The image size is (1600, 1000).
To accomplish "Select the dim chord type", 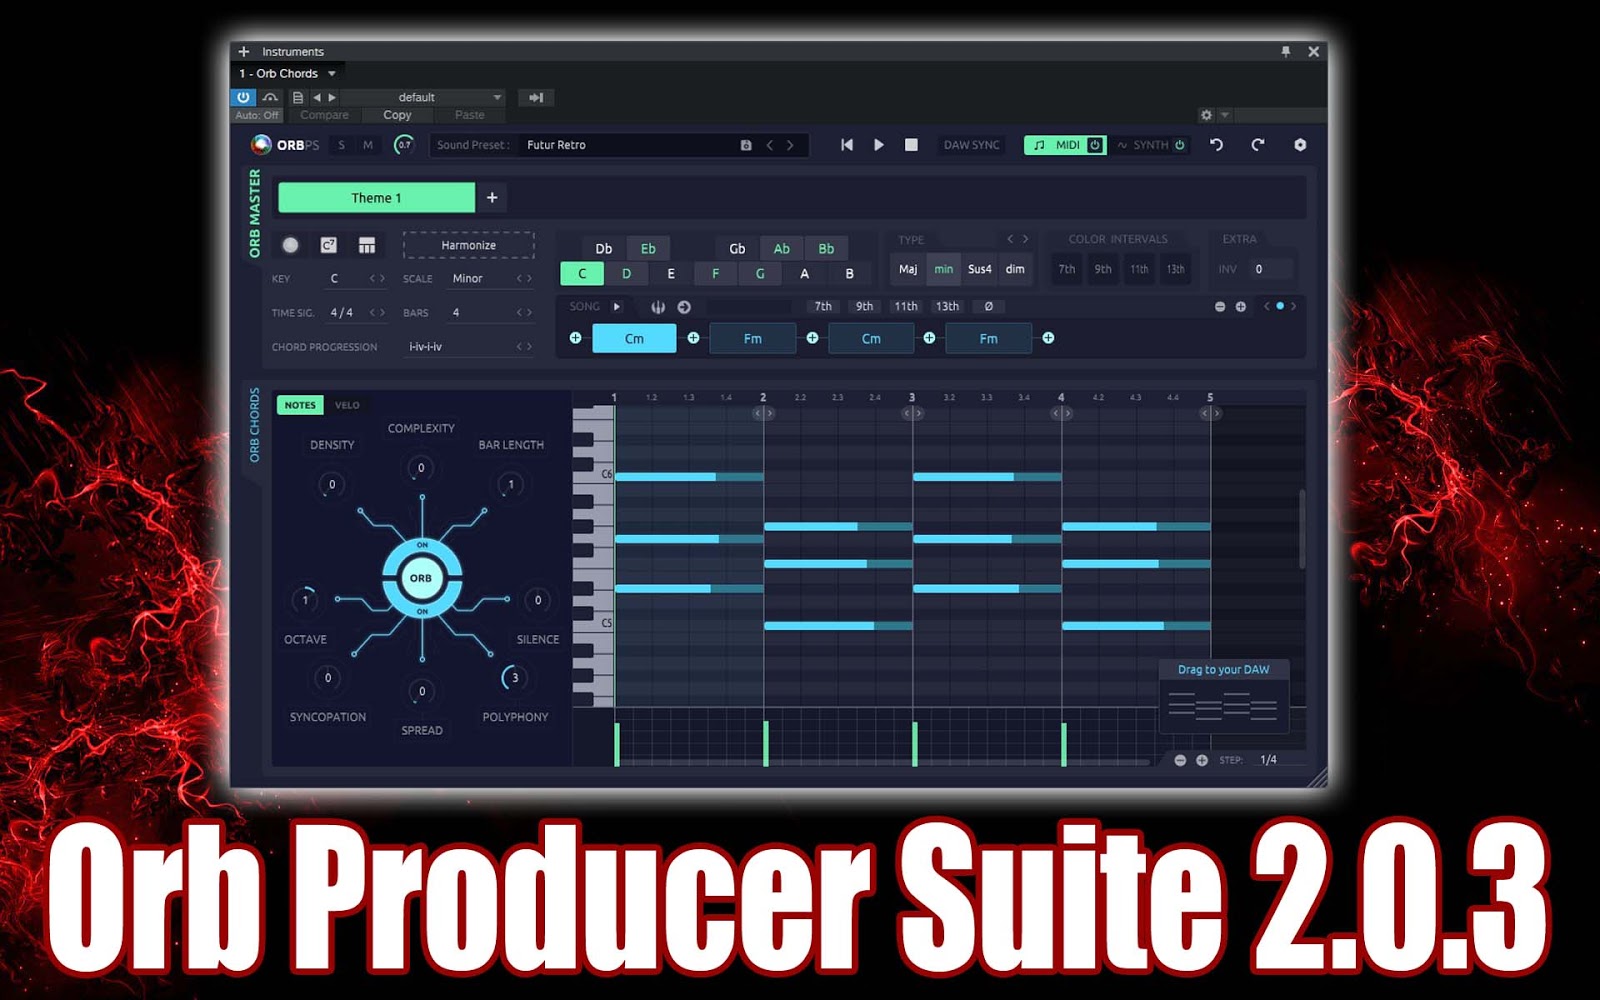I will pos(1015,269).
